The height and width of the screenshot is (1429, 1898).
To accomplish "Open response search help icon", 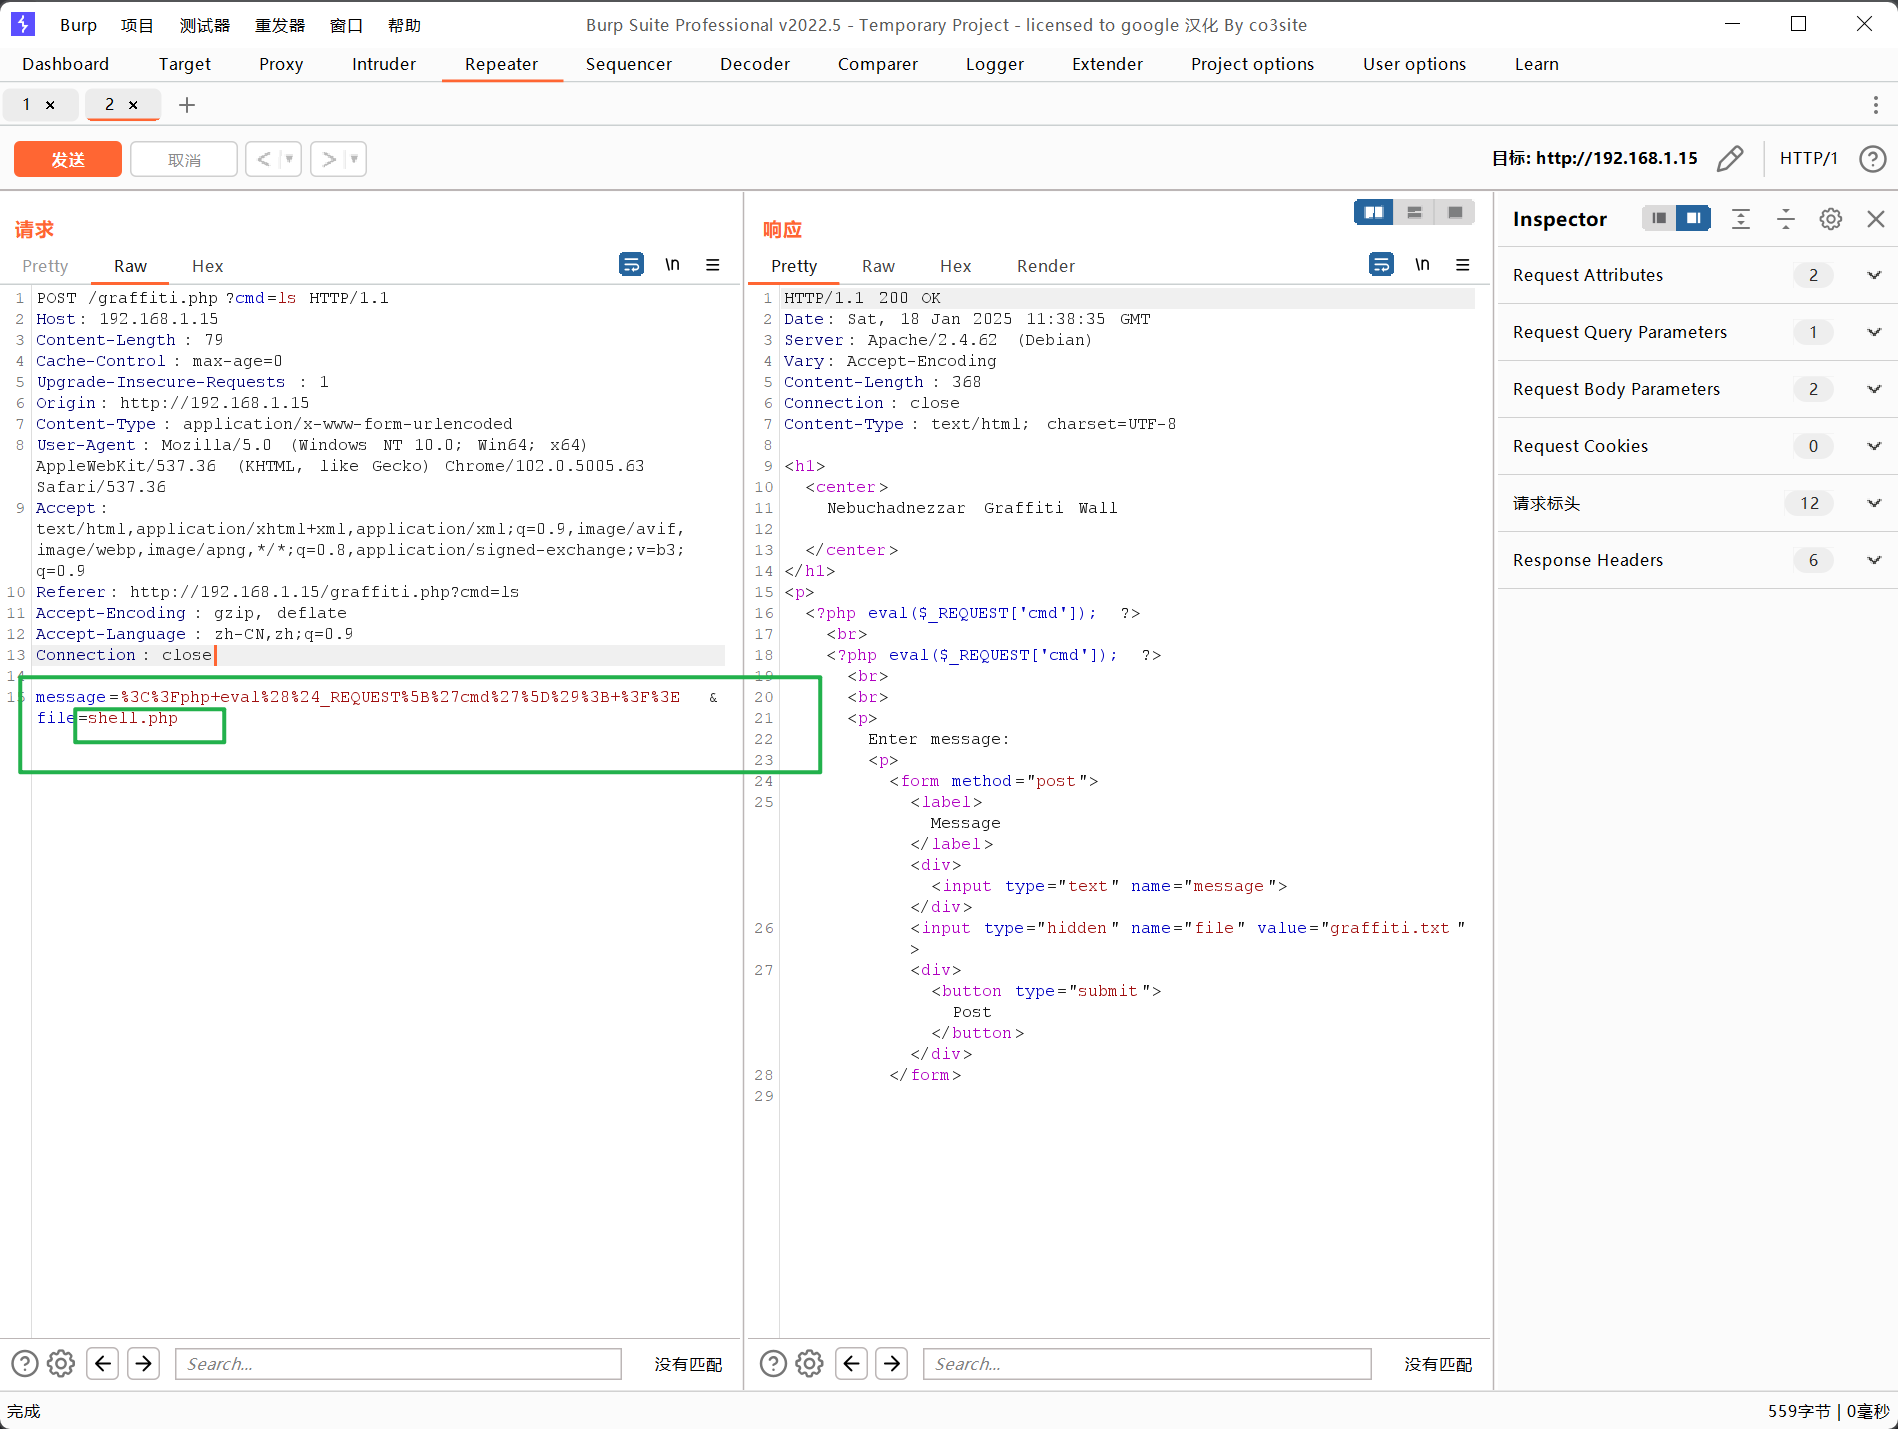I will tap(773, 1363).
